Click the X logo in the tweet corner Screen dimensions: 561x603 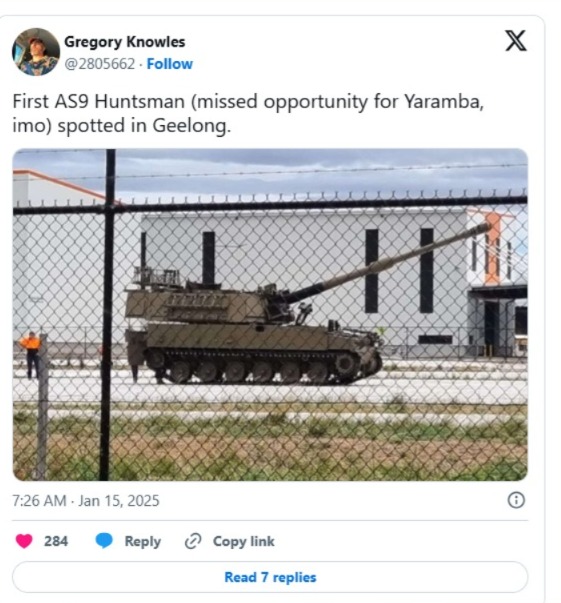(515, 41)
